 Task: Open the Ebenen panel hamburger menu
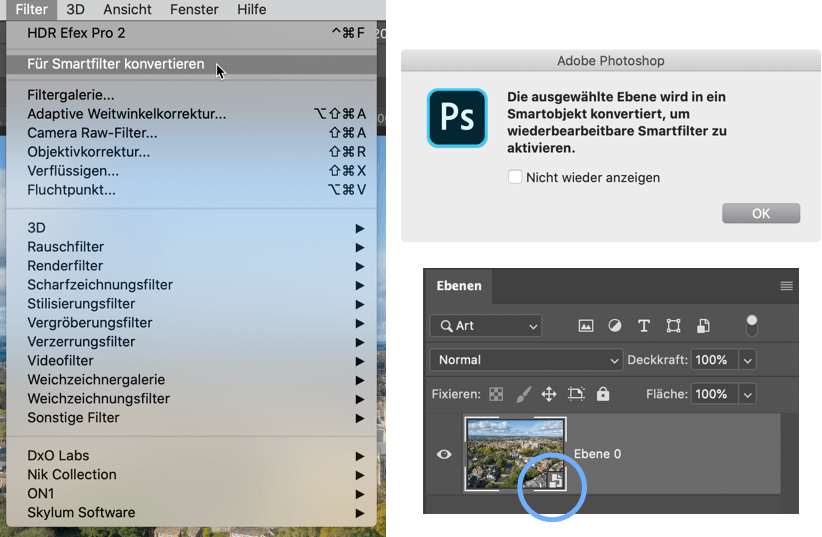pyautogui.click(x=786, y=286)
